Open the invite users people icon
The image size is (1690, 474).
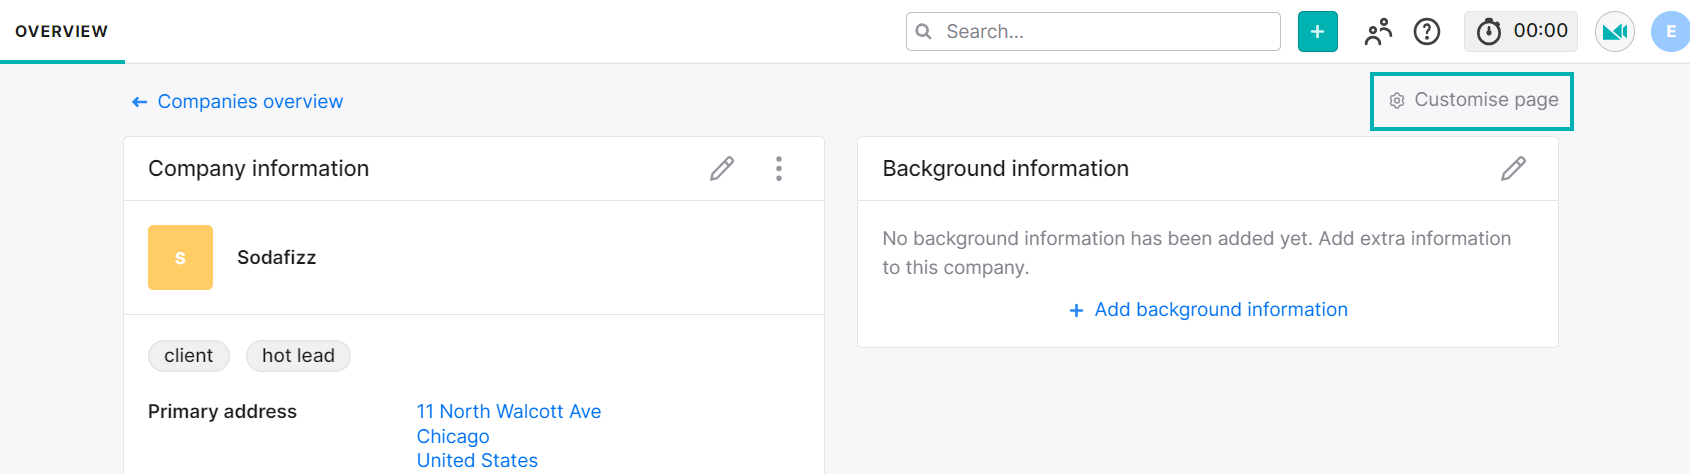tap(1378, 32)
